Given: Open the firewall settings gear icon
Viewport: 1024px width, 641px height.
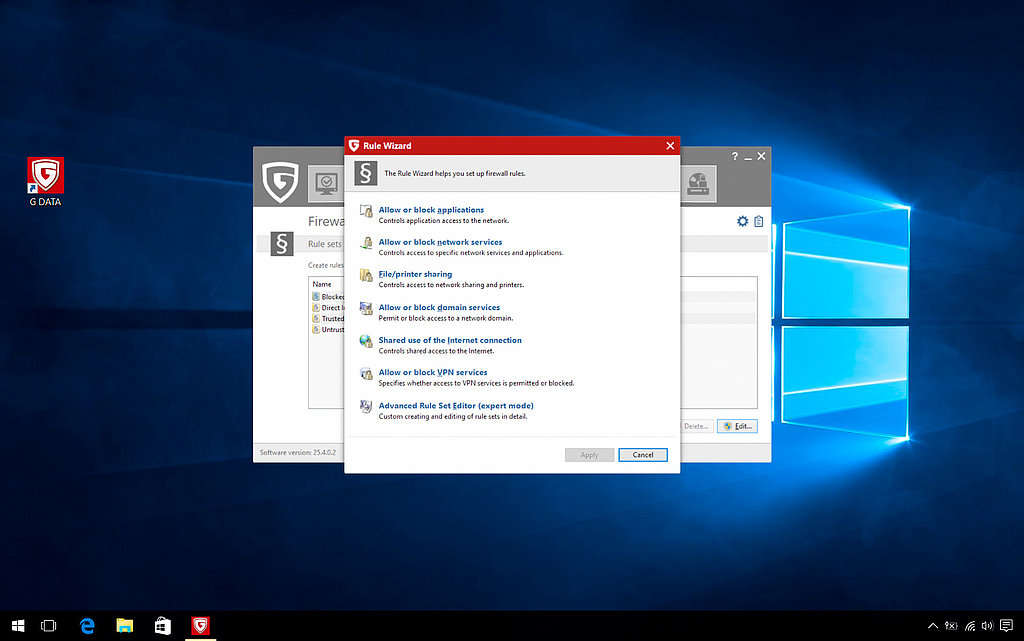Looking at the screenshot, I should (x=742, y=221).
